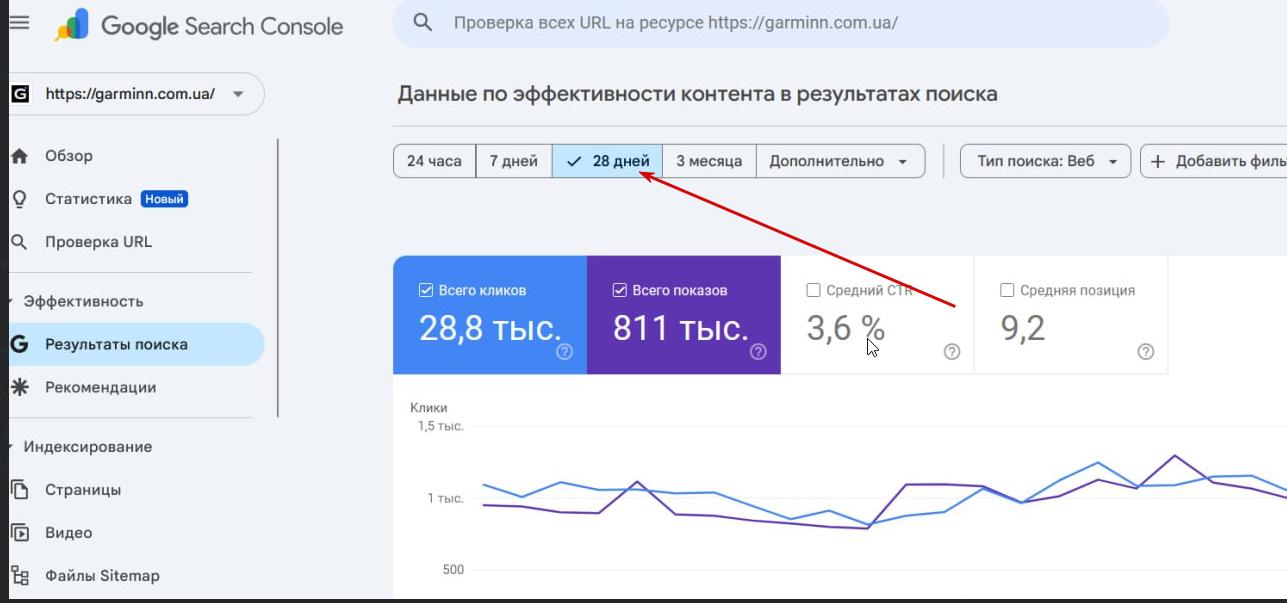Enable the Средняя позиция checkbox
Image resolution: width=1287 pixels, height=603 pixels.
[x=1007, y=291]
